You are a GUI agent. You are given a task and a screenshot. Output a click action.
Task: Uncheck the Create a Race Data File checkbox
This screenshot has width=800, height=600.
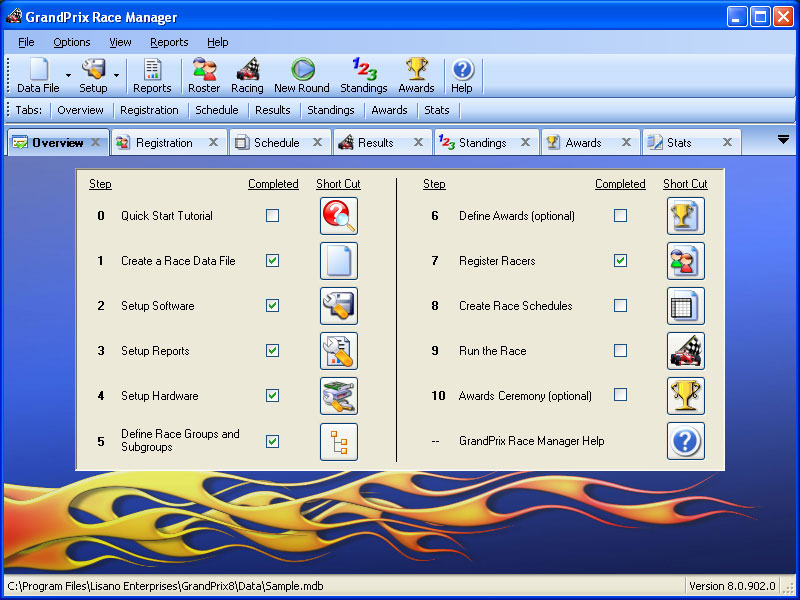pos(272,261)
